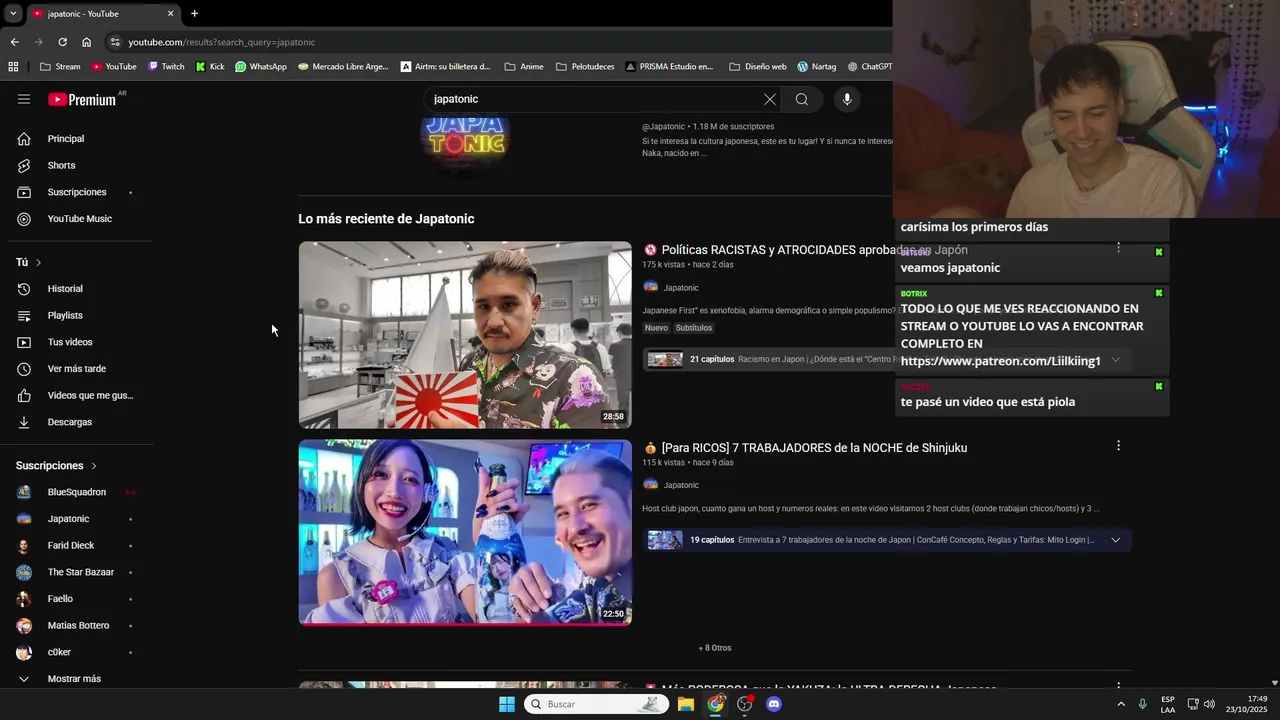Image resolution: width=1280 pixels, height=720 pixels.
Task: Open the Nartag bookmark
Action: coord(816,67)
